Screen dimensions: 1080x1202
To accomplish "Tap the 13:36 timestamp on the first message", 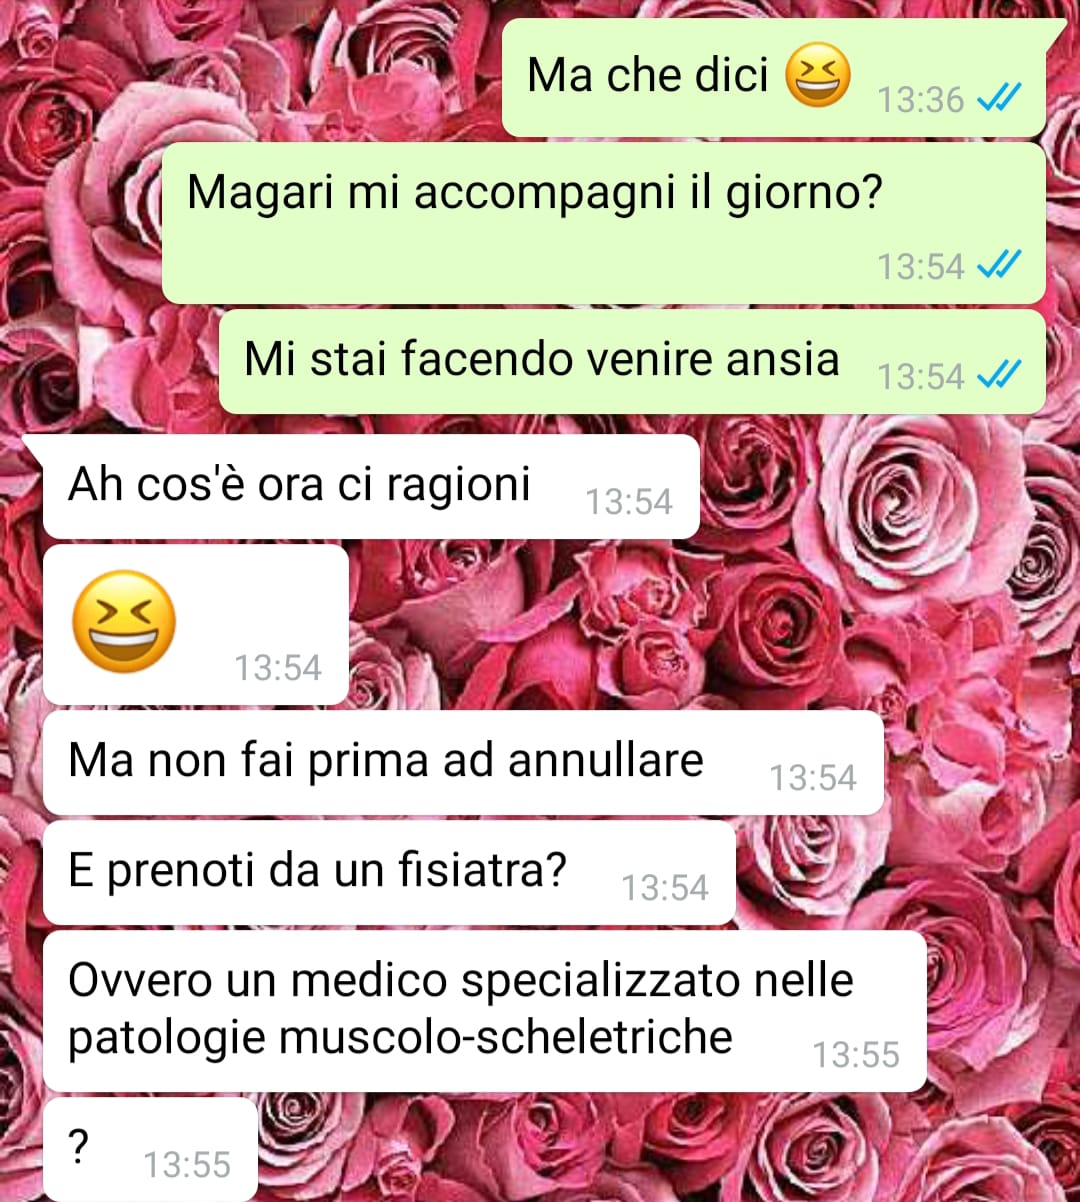I will pos(920,100).
